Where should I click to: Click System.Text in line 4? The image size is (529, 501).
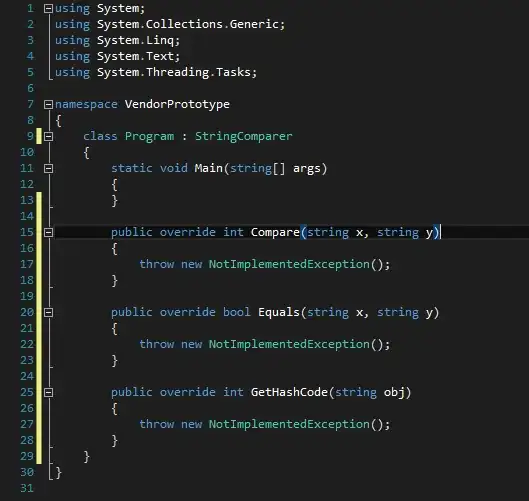coord(135,56)
